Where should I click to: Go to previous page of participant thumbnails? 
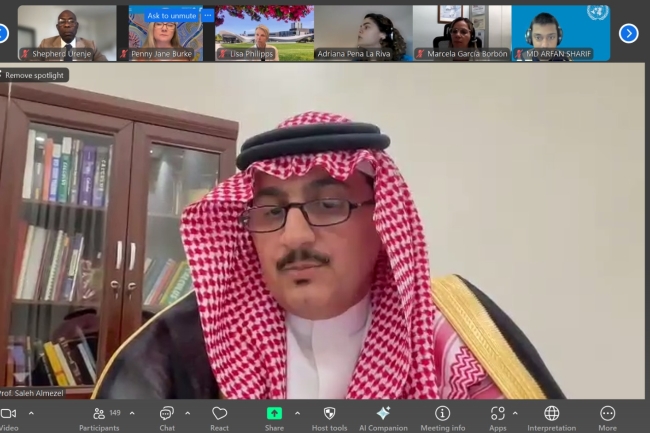click(x=2, y=33)
